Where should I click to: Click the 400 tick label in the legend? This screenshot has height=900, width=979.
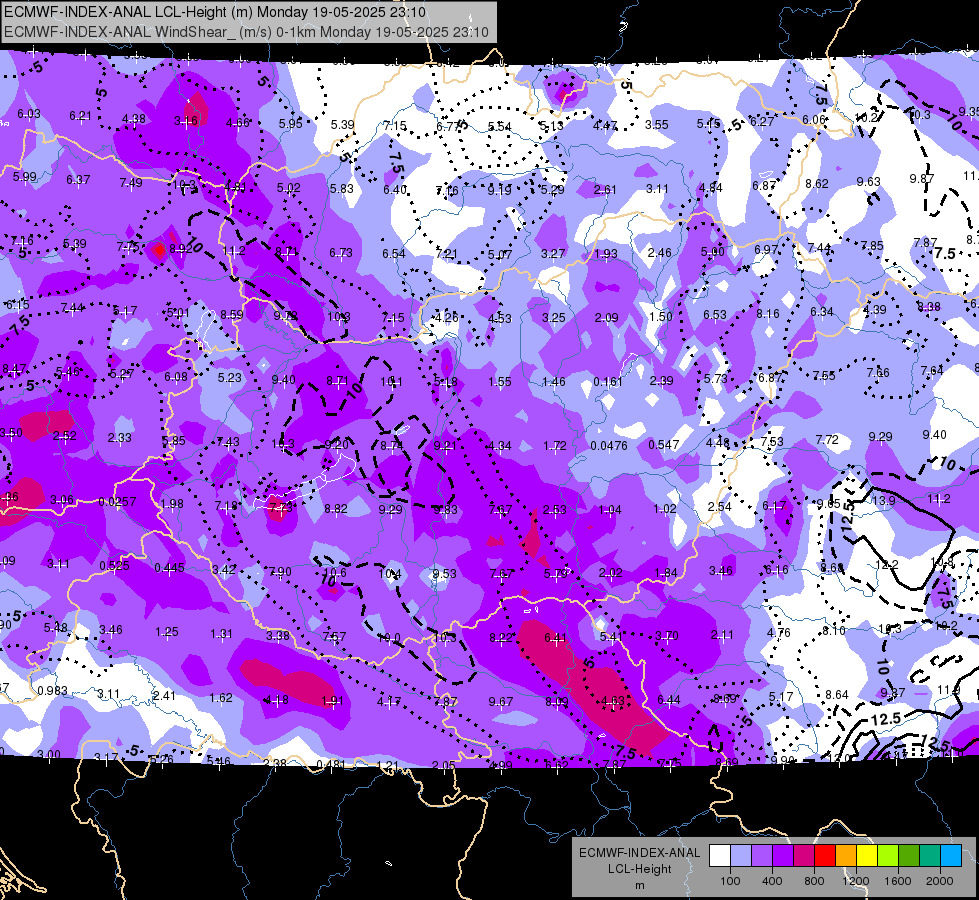pos(772,881)
